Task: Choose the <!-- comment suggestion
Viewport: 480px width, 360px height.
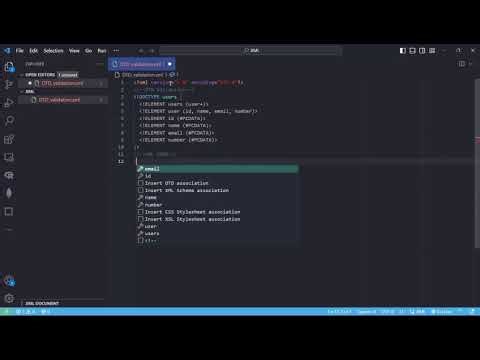Action: point(217,241)
